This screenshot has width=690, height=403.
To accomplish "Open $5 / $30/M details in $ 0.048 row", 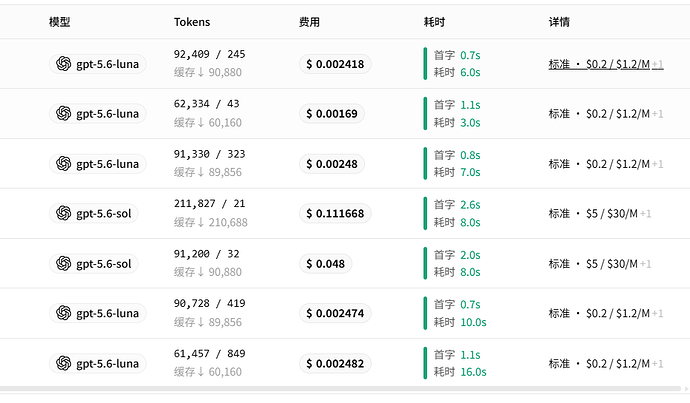I will tap(600, 264).
